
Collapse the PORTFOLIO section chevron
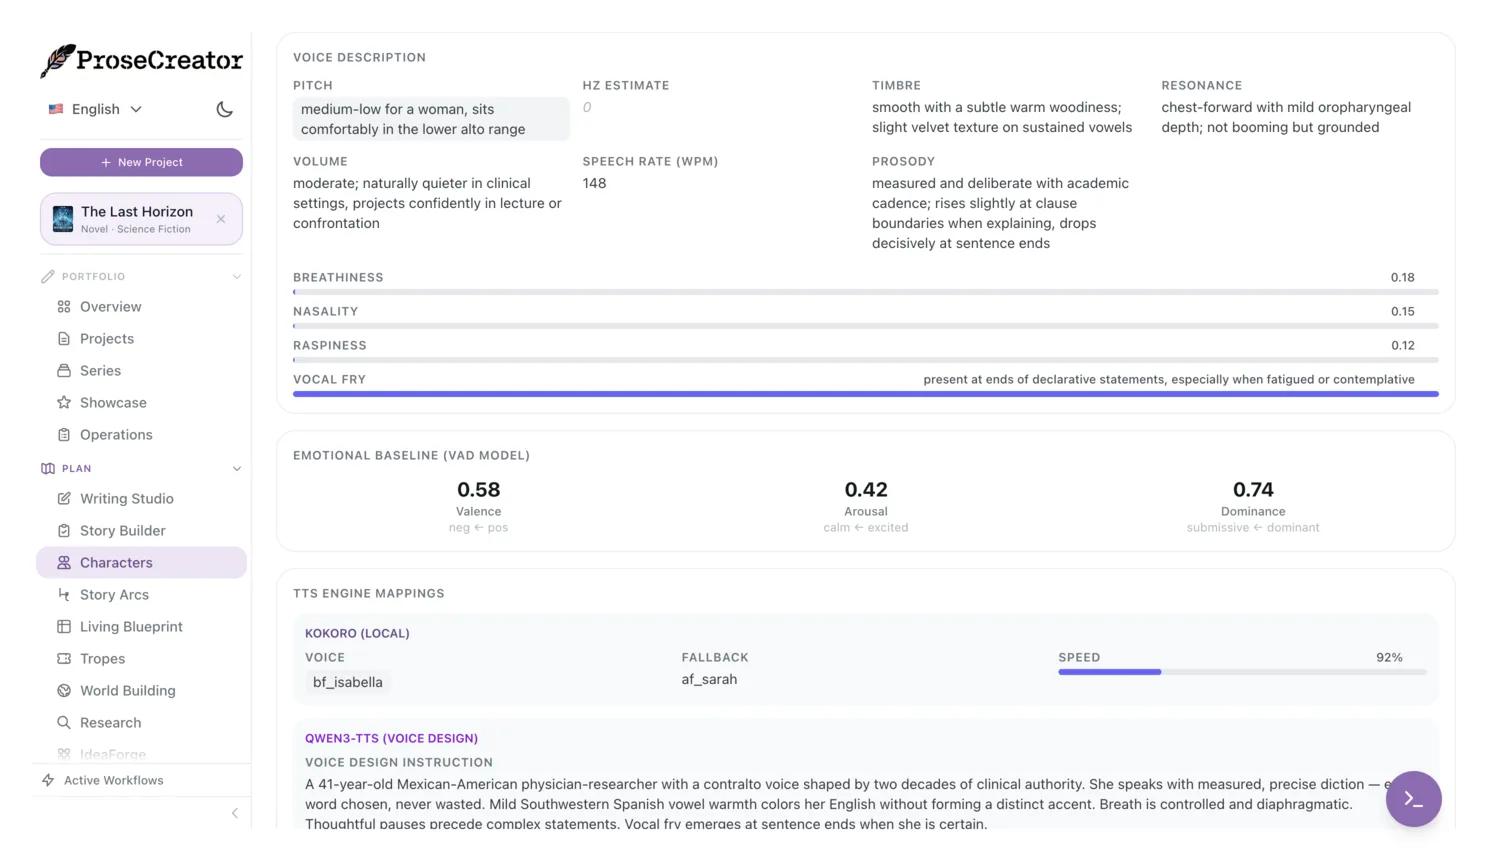(237, 276)
